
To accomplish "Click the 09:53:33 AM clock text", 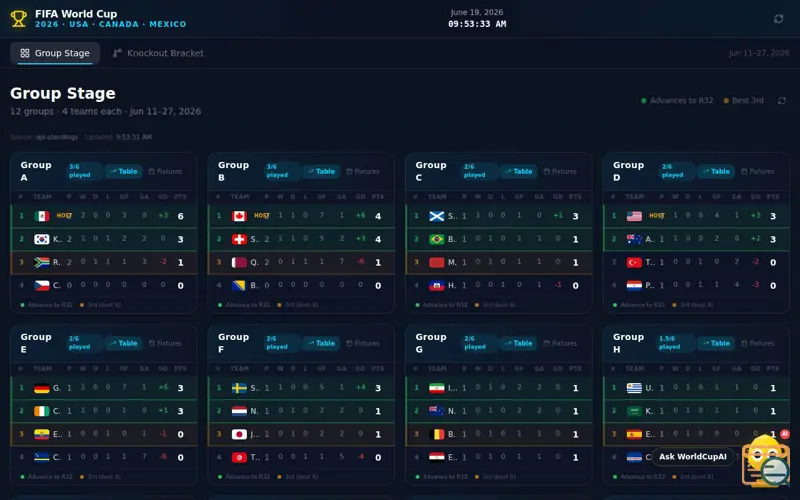I will tap(477, 24).
